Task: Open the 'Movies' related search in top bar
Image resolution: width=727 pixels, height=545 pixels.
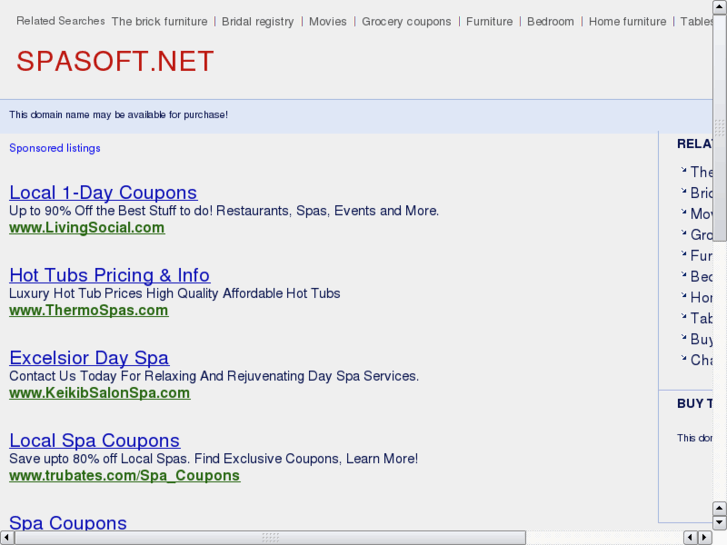Action: pyautogui.click(x=328, y=21)
